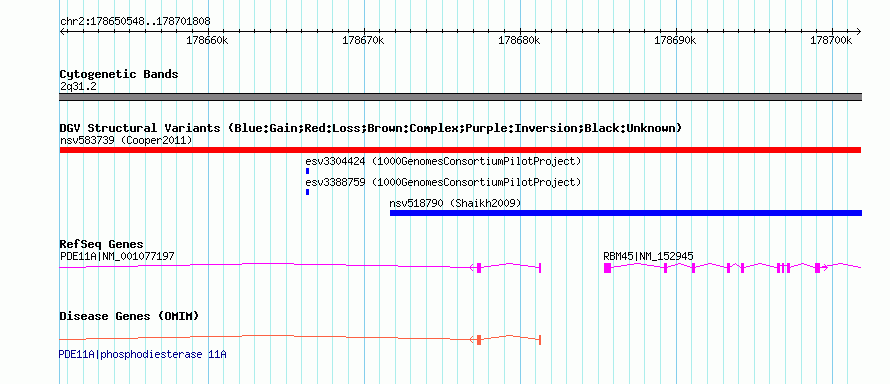This screenshot has height=384, width=890.
Task: Click the small blue mark under esv3388759
Action: (307, 192)
